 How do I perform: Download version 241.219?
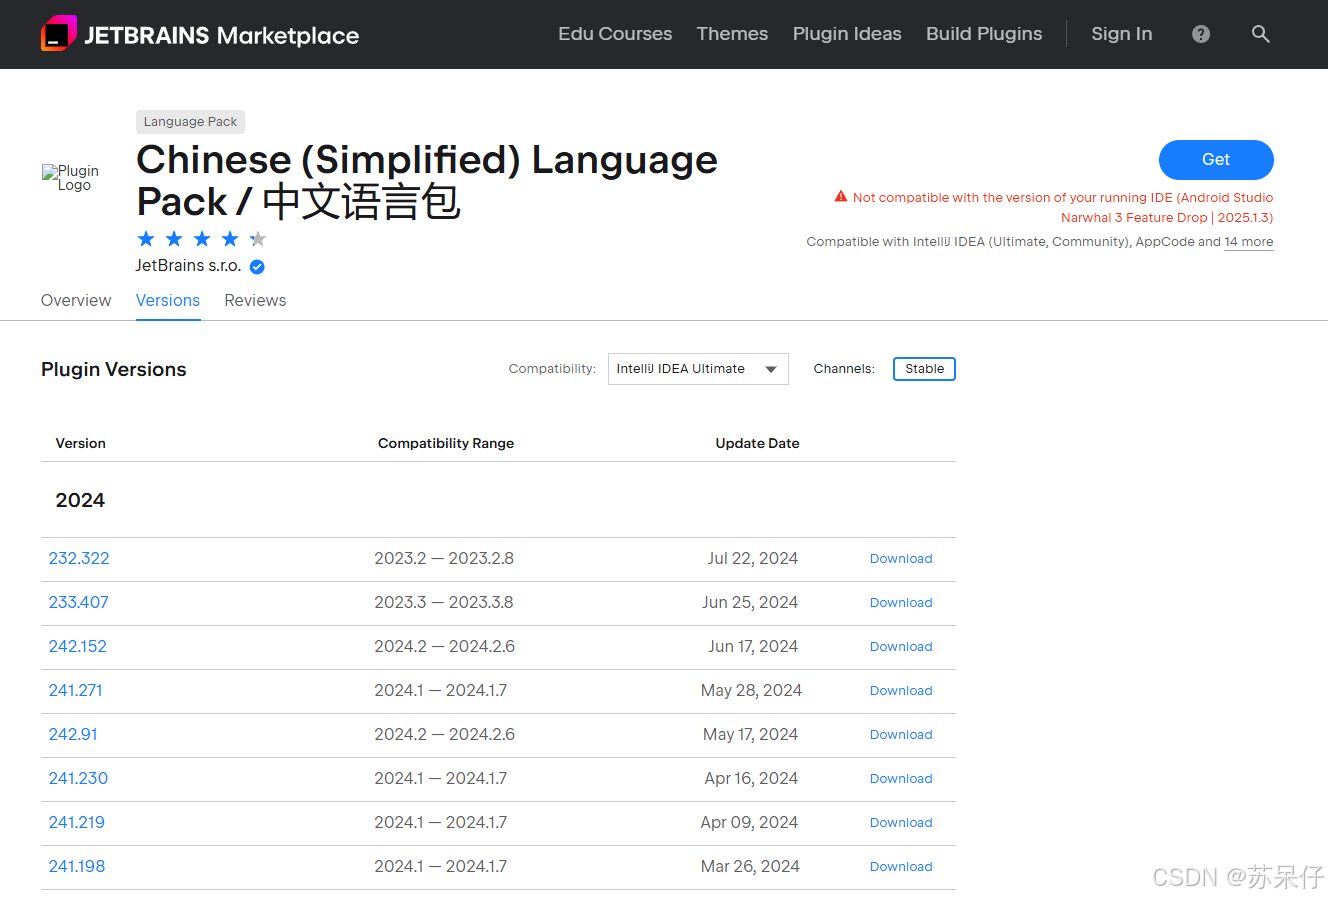click(901, 823)
